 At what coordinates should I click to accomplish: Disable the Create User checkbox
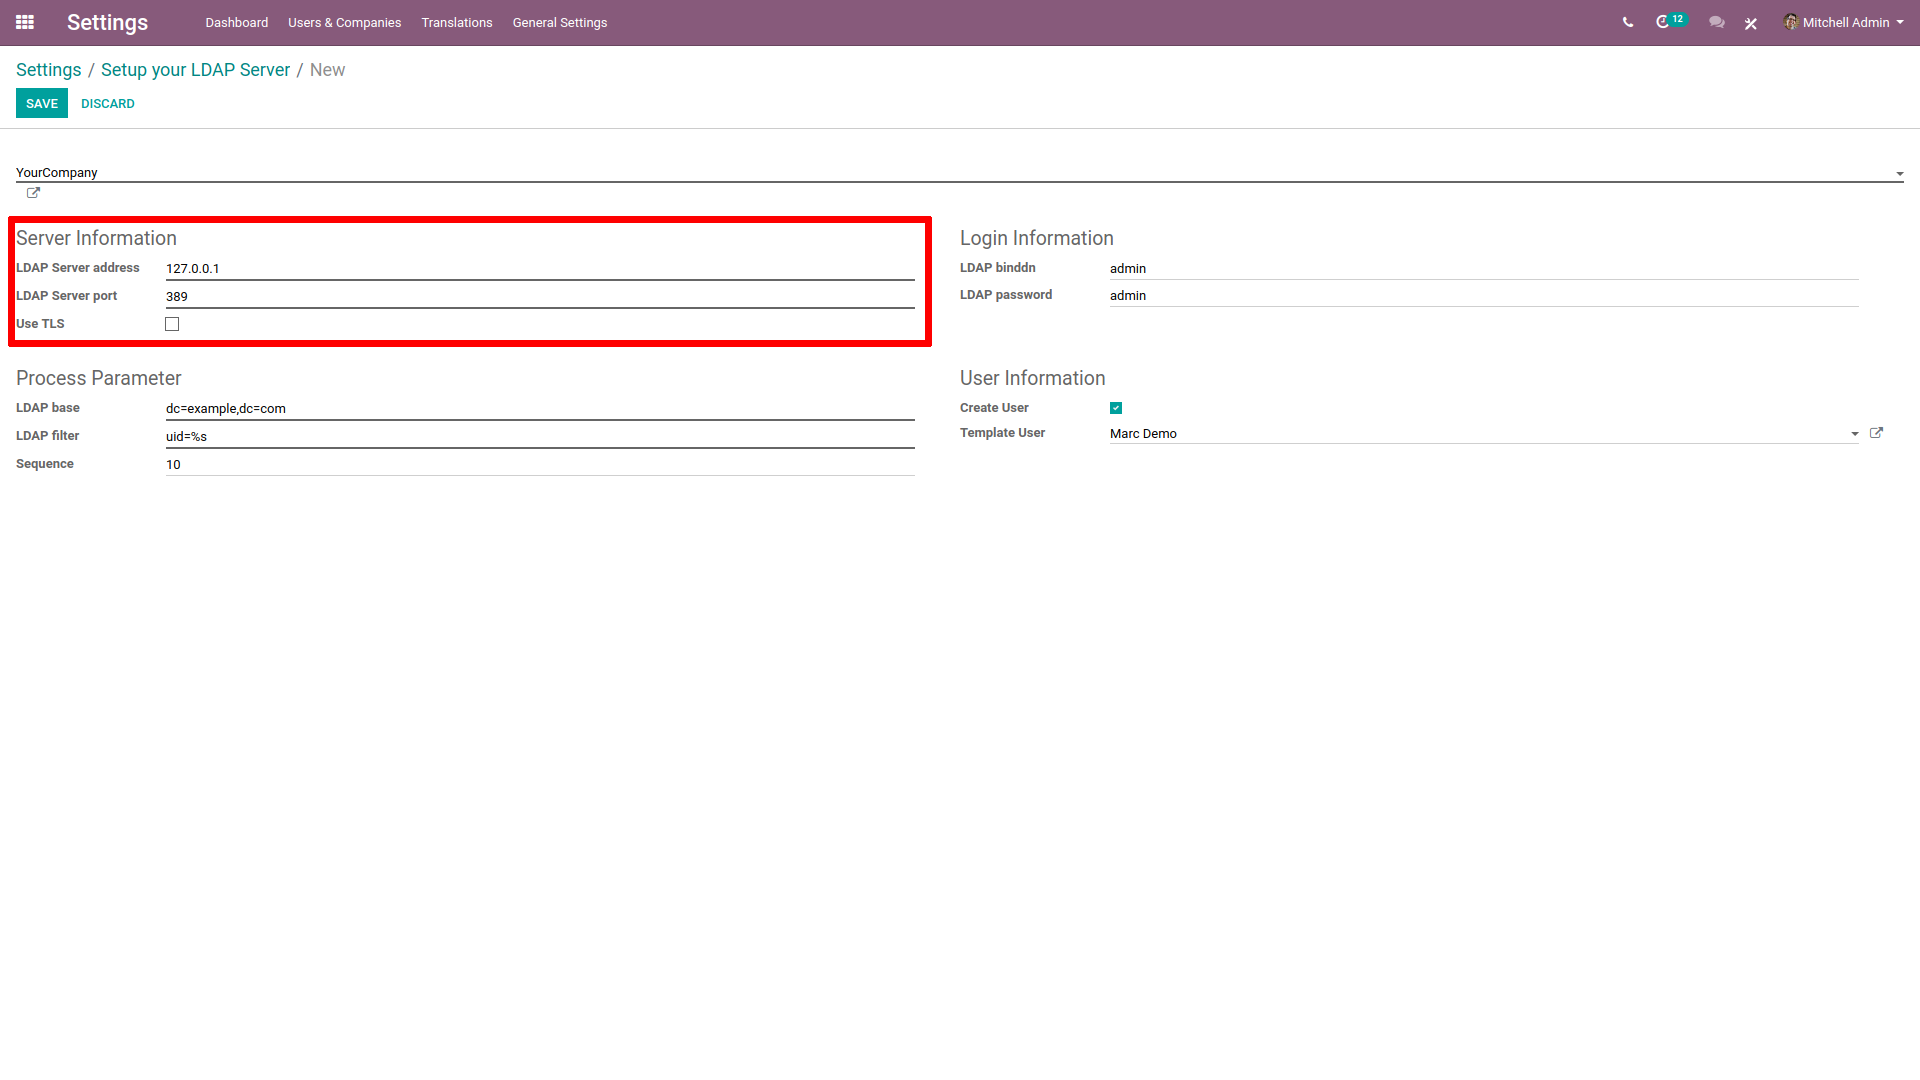(x=1116, y=407)
